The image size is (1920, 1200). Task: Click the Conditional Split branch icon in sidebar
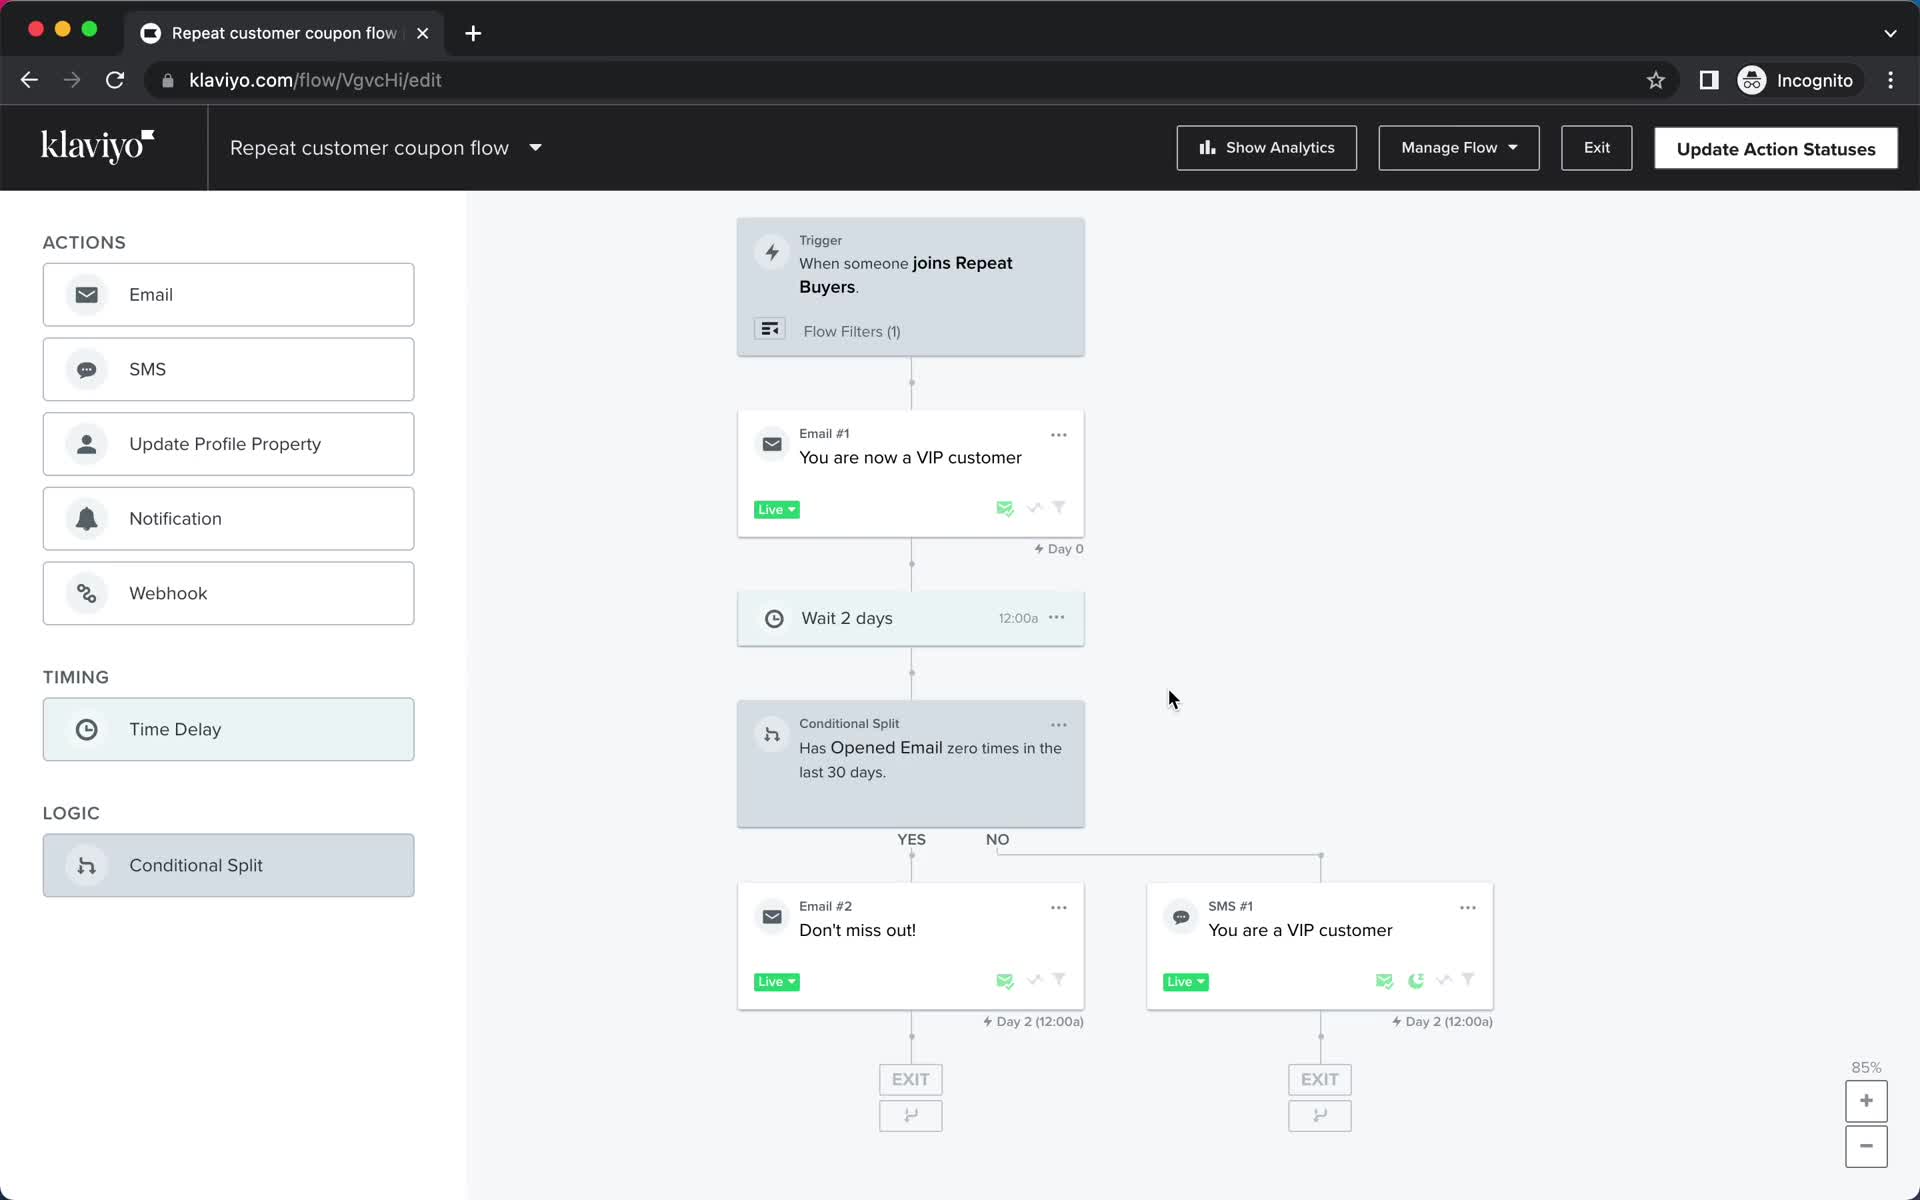click(x=87, y=866)
